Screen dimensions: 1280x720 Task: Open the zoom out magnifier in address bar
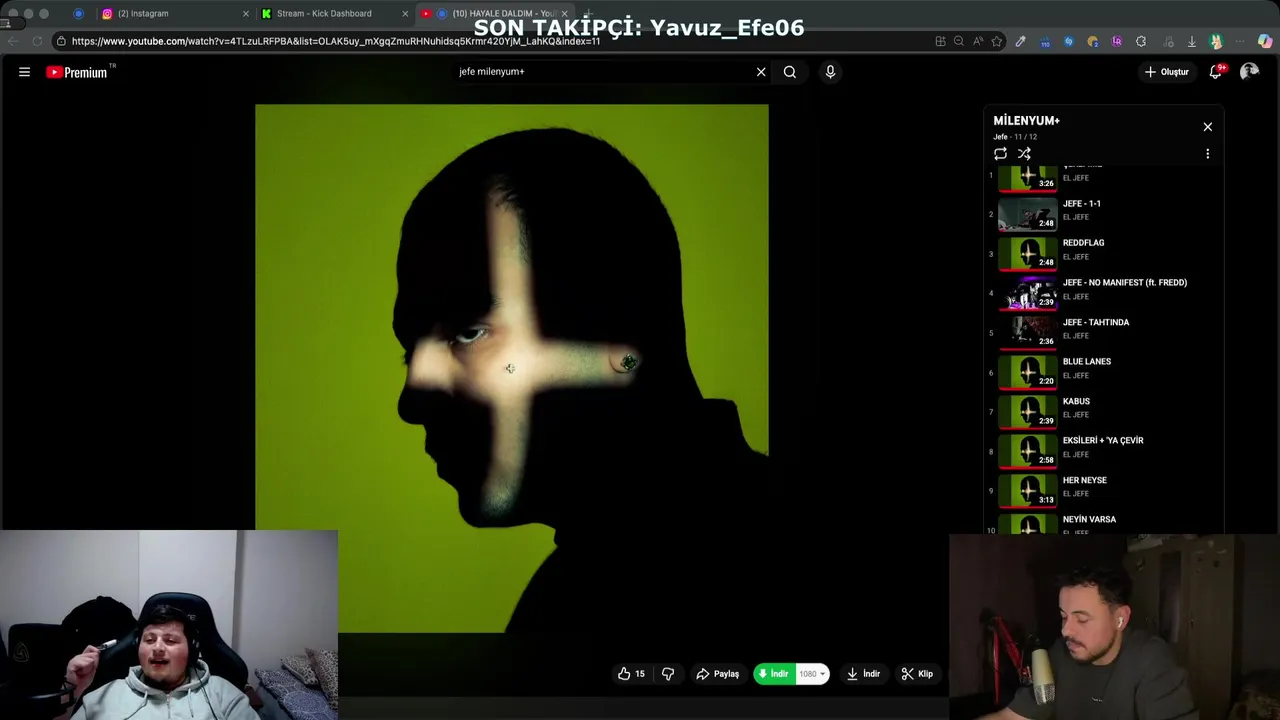(959, 41)
